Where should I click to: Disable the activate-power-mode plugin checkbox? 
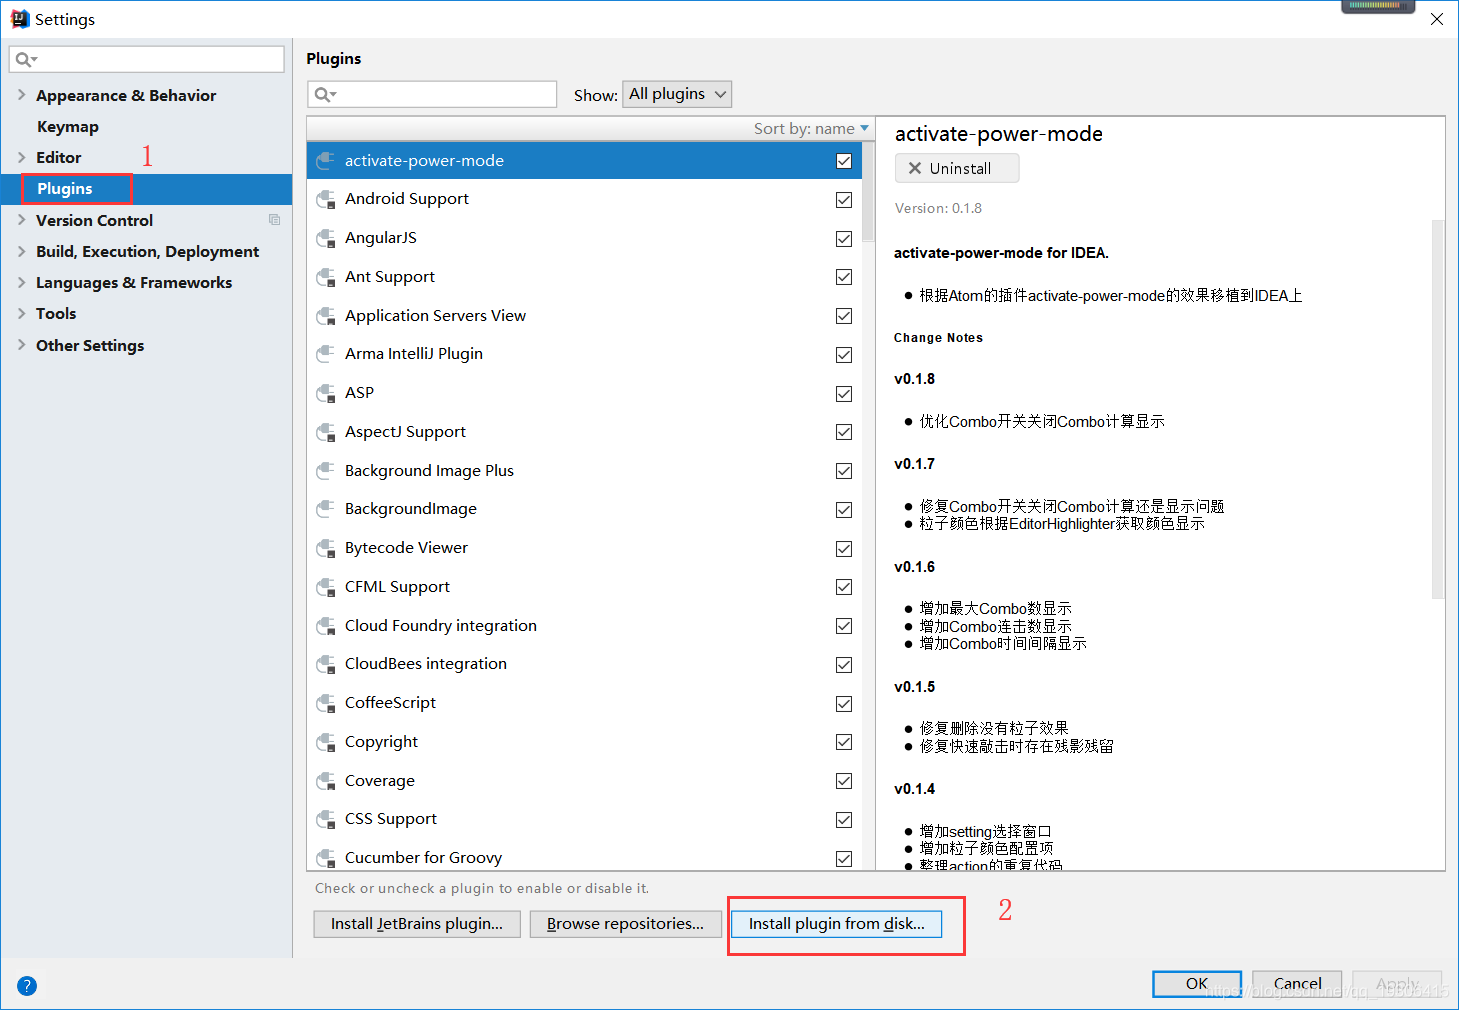[x=844, y=161]
